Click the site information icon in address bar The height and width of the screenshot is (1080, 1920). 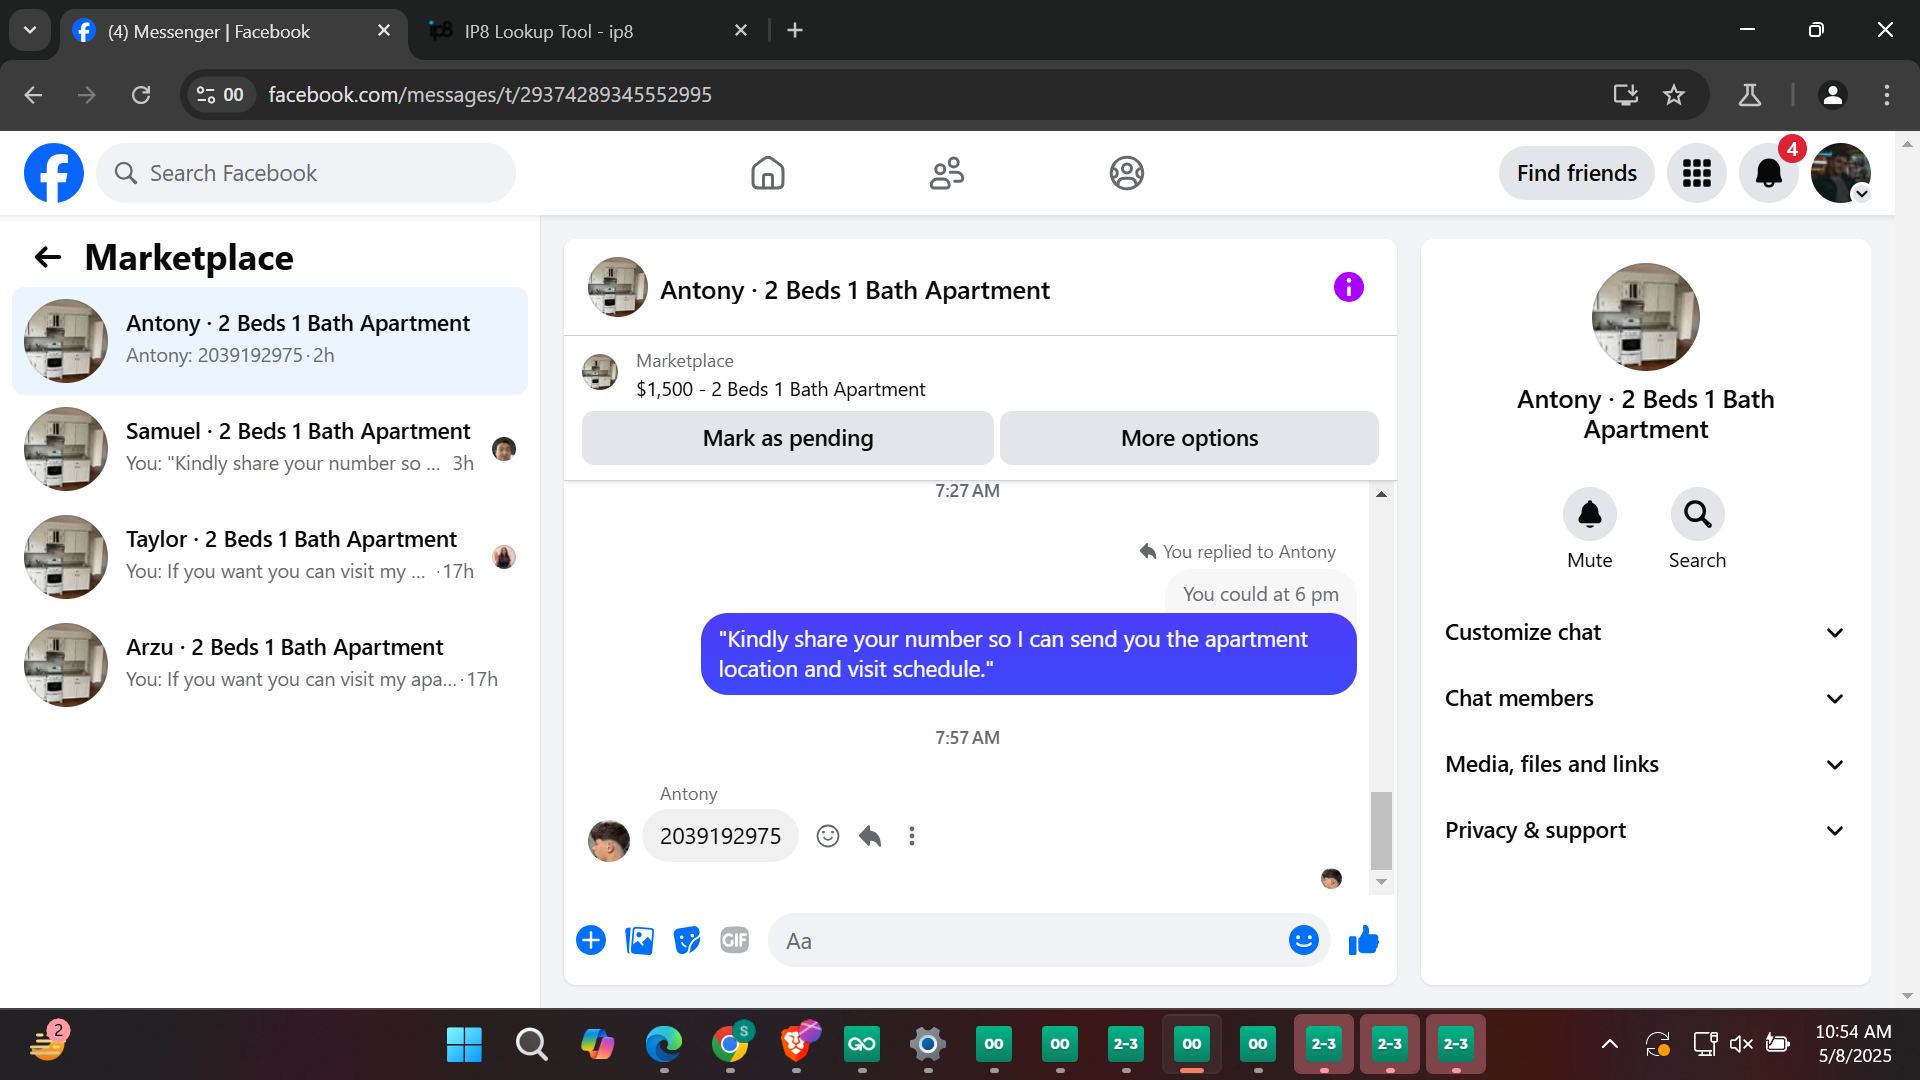[220, 95]
